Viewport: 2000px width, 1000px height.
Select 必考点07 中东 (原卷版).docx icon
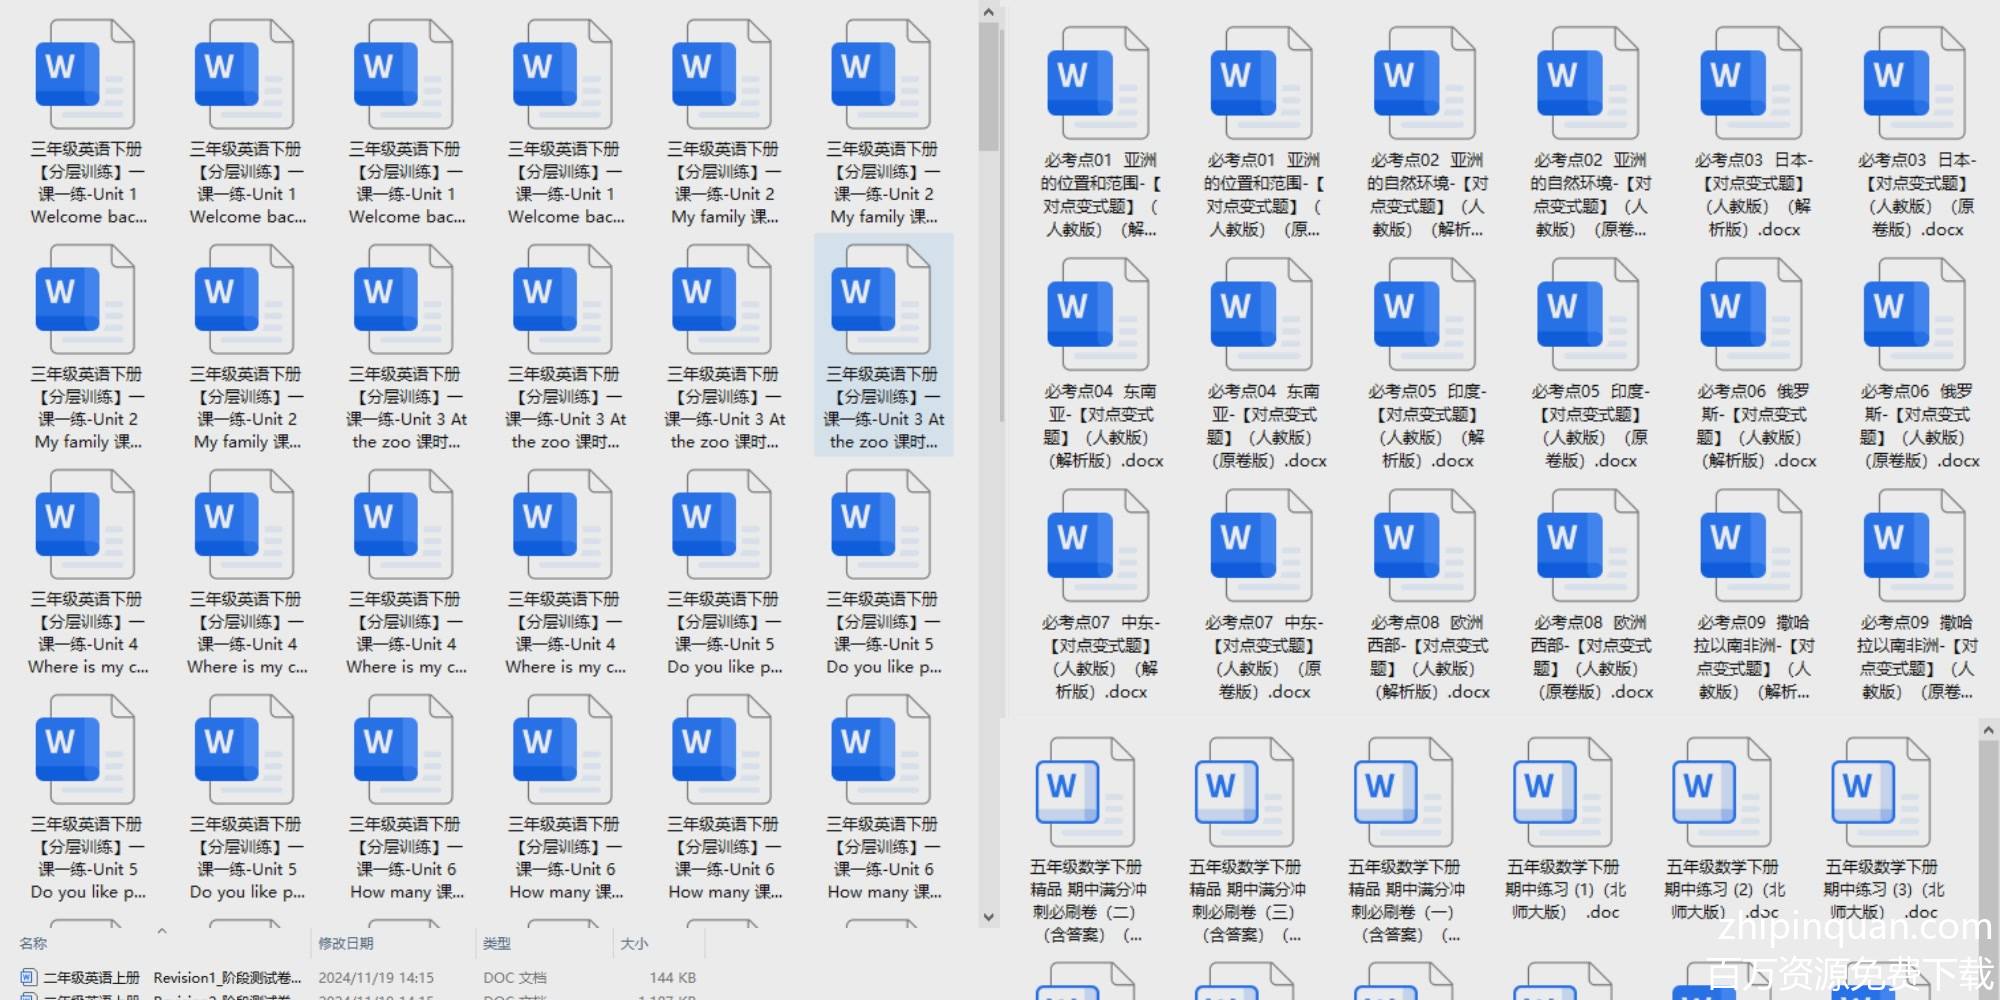coord(1262,547)
